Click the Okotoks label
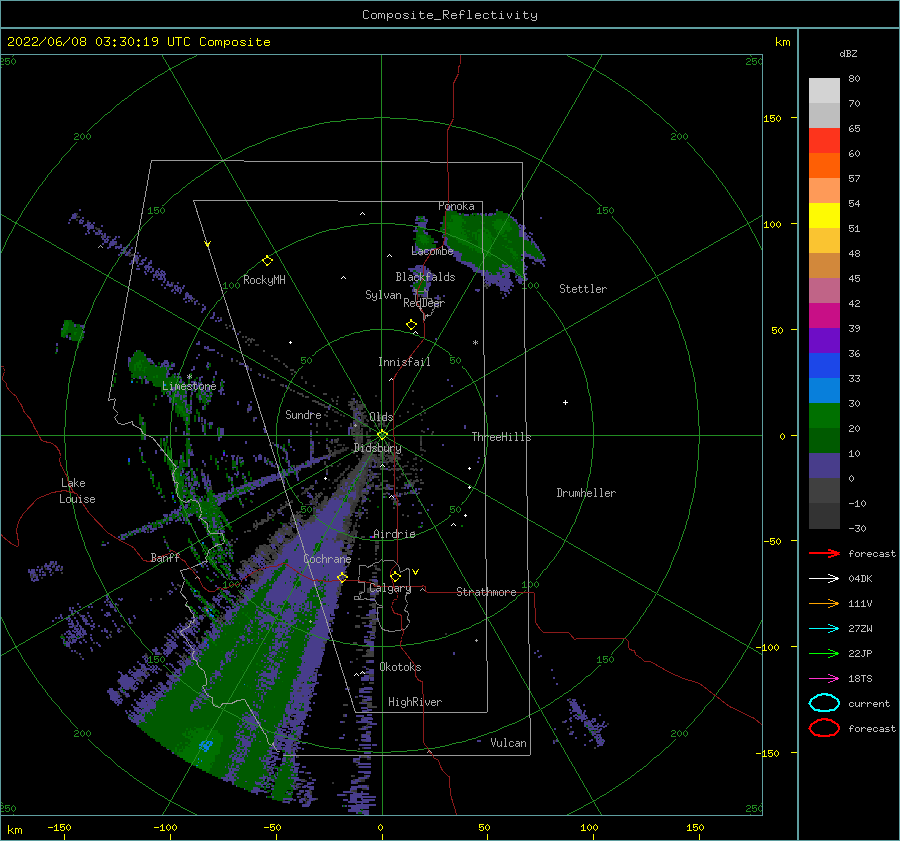The height and width of the screenshot is (841, 900). [400, 667]
